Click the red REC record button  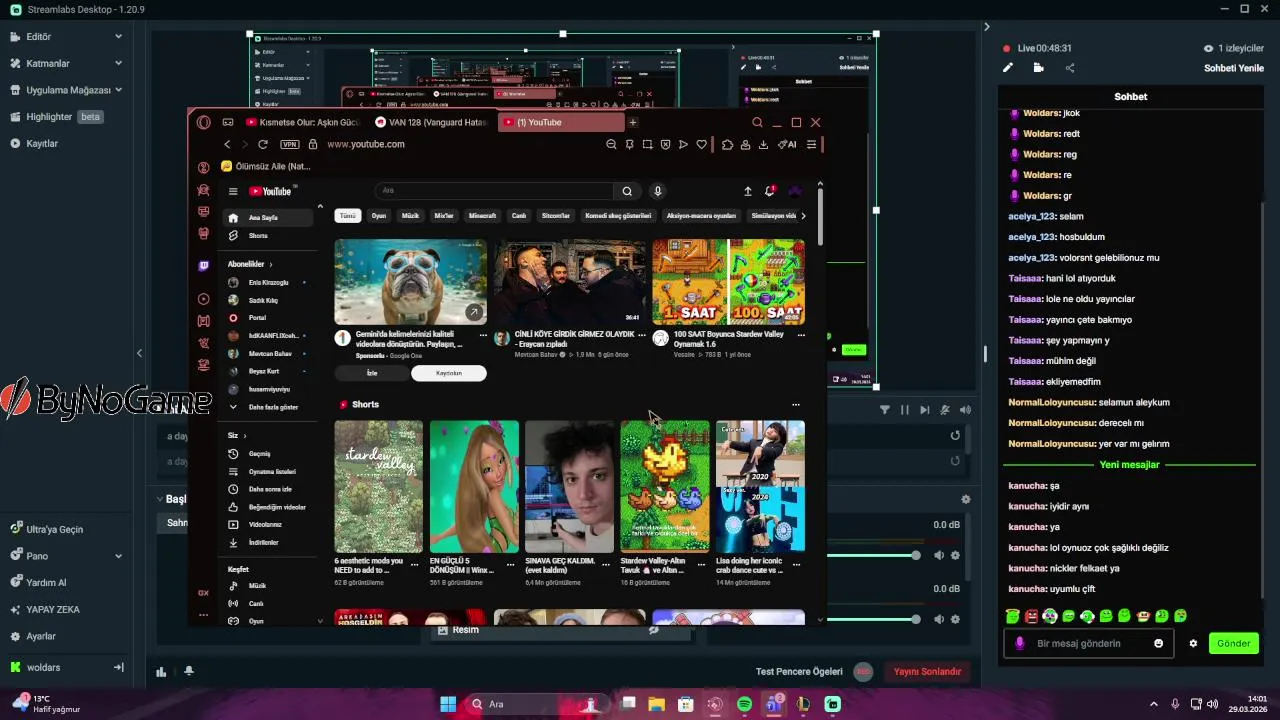click(x=864, y=672)
